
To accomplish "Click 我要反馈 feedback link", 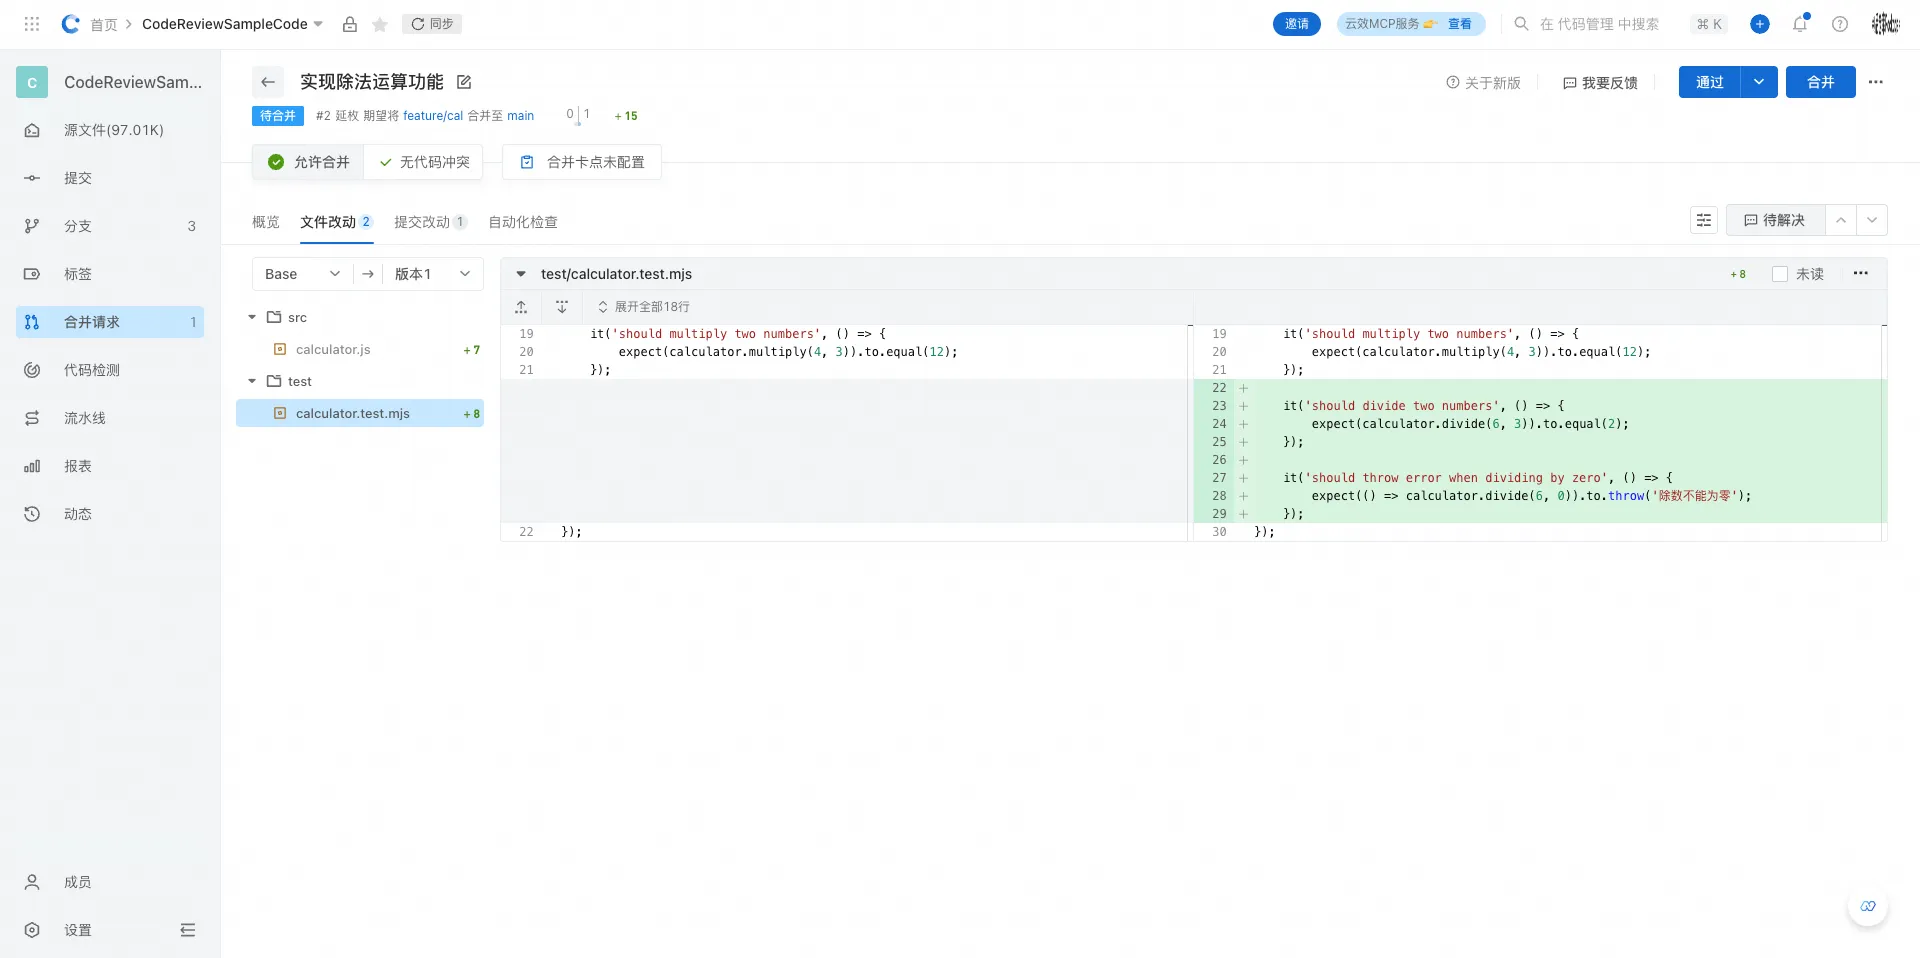I will click(x=1600, y=83).
